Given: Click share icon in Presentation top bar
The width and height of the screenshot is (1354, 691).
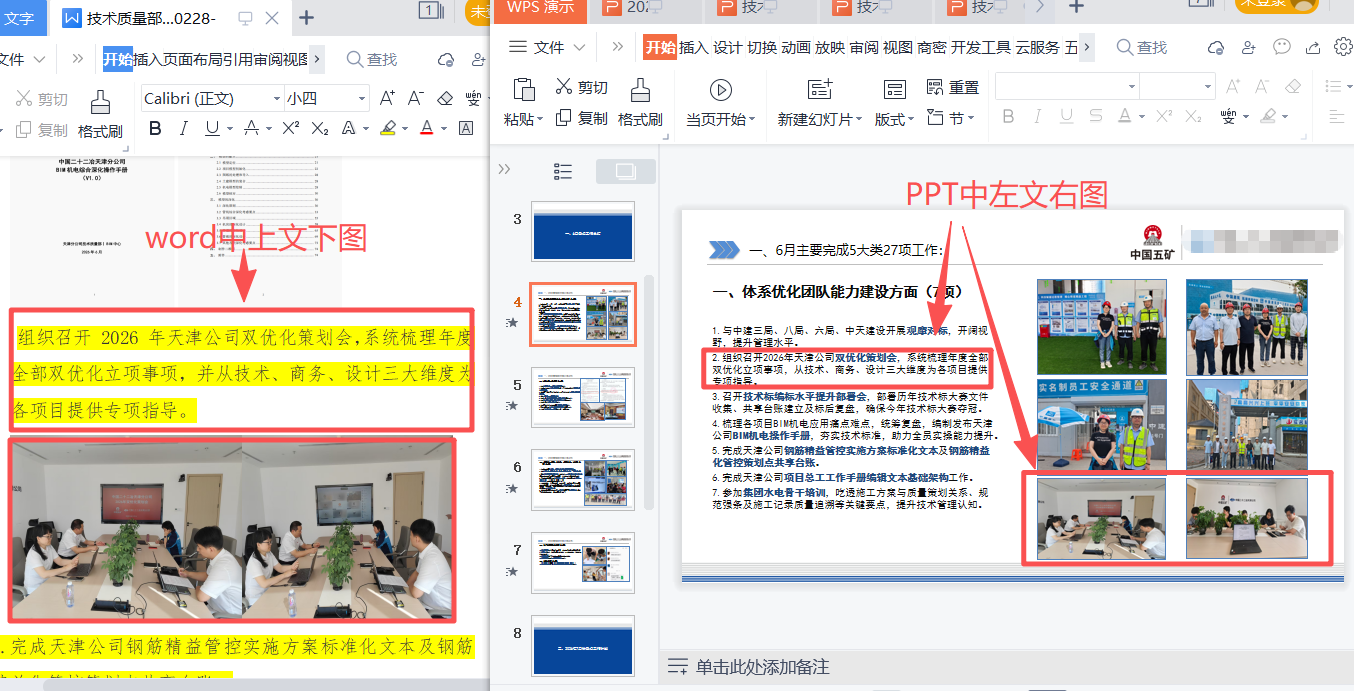Looking at the screenshot, I should pos(1313,47).
